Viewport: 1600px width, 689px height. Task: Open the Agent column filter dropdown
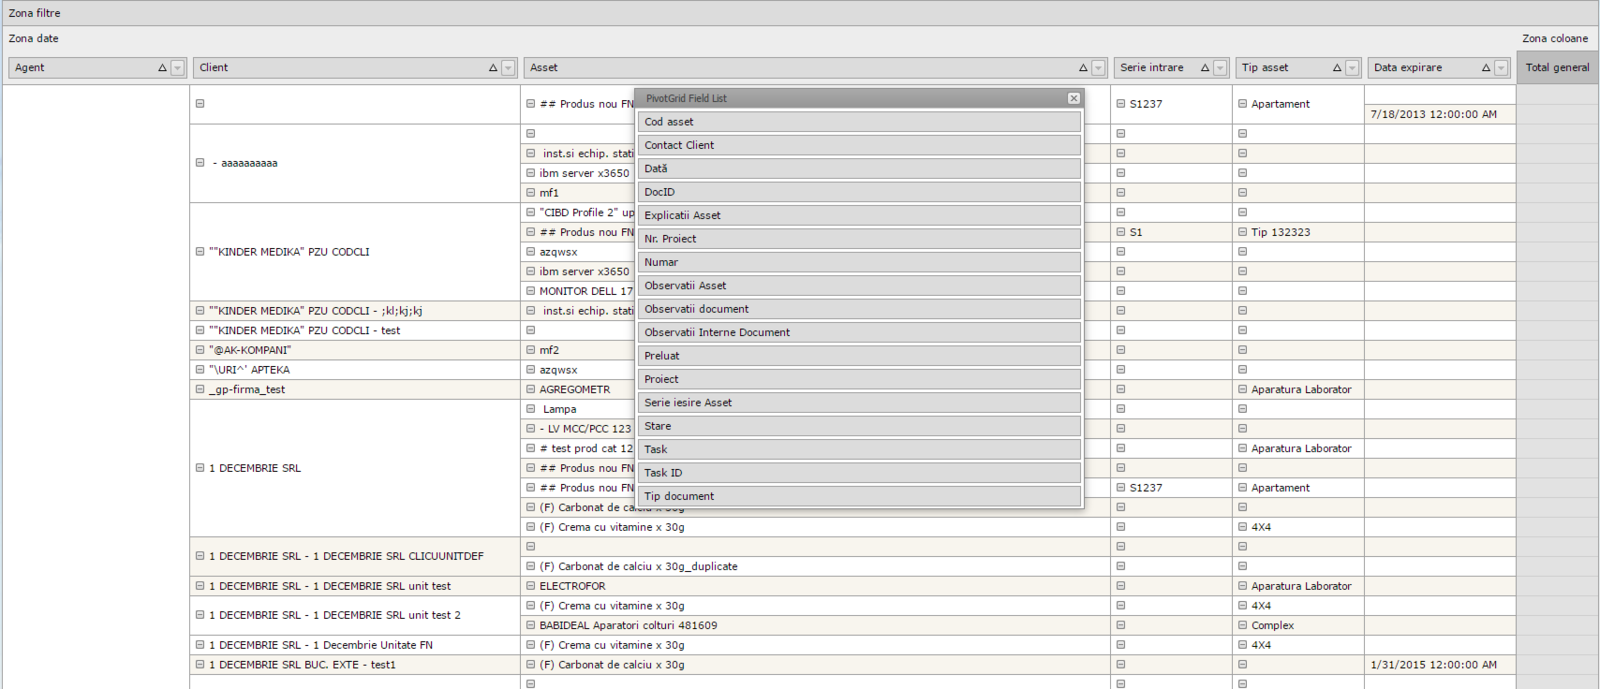tap(178, 68)
